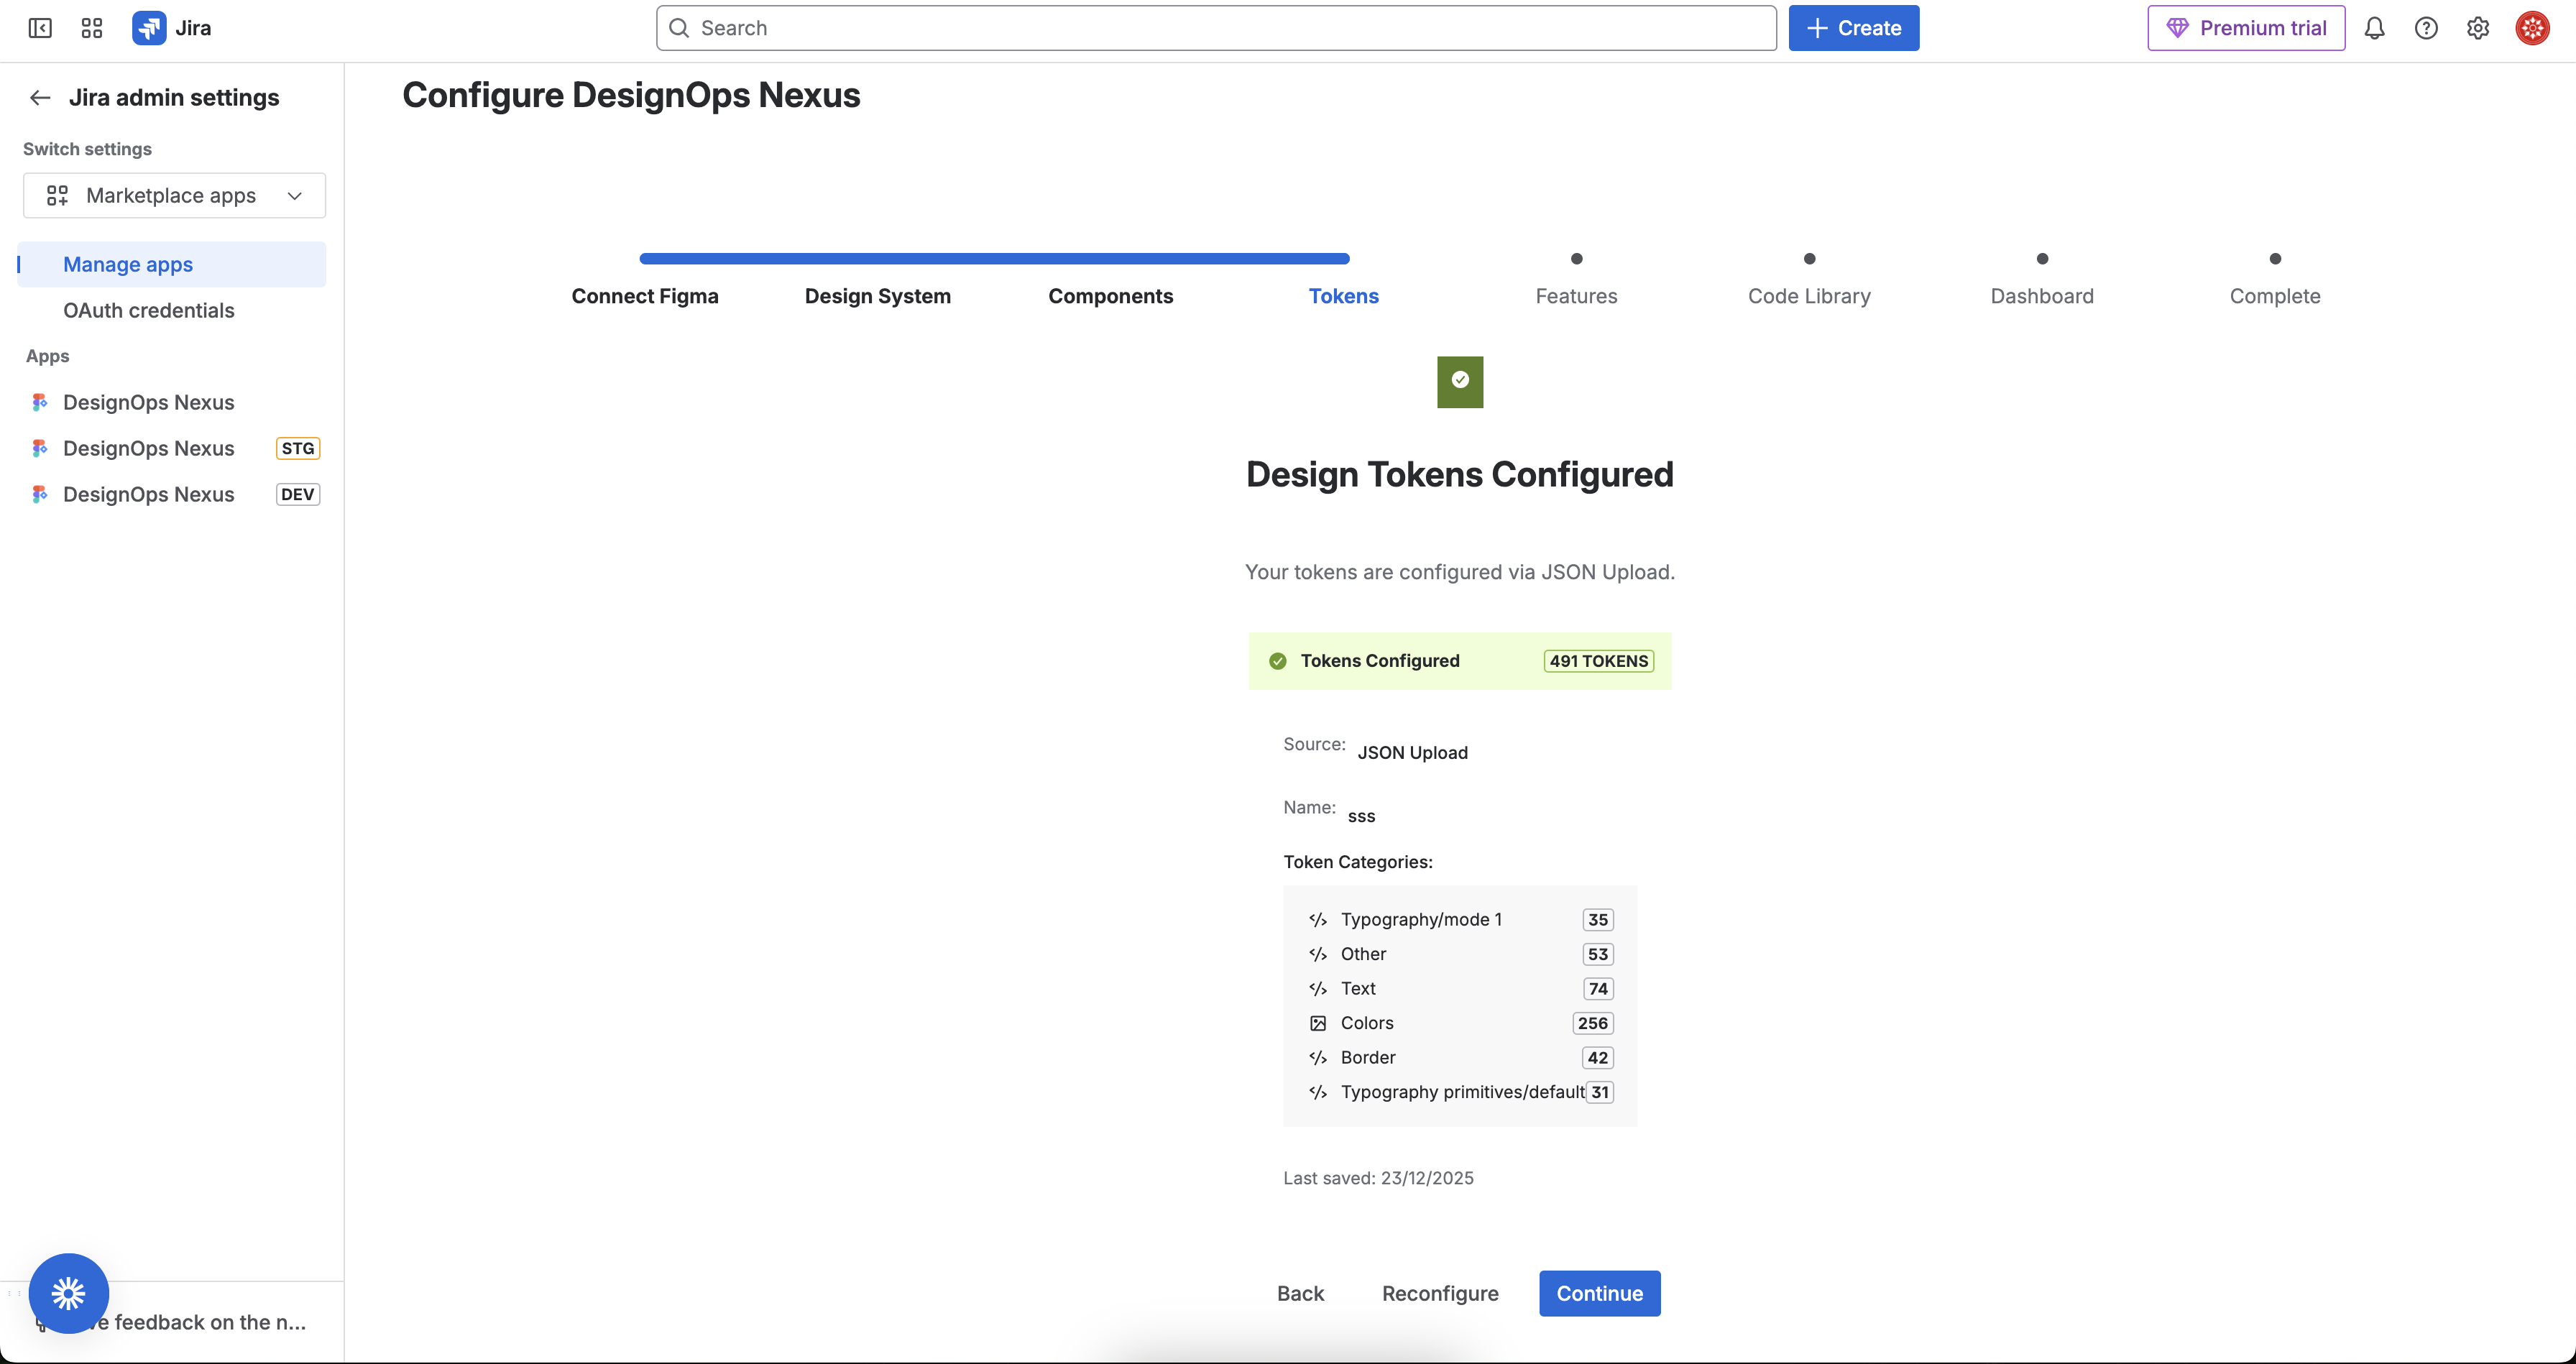Image resolution: width=2576 pixels, height=1364 pixels.
Task: Select Manage apps in sidebar
Action: tap(128, 265)
